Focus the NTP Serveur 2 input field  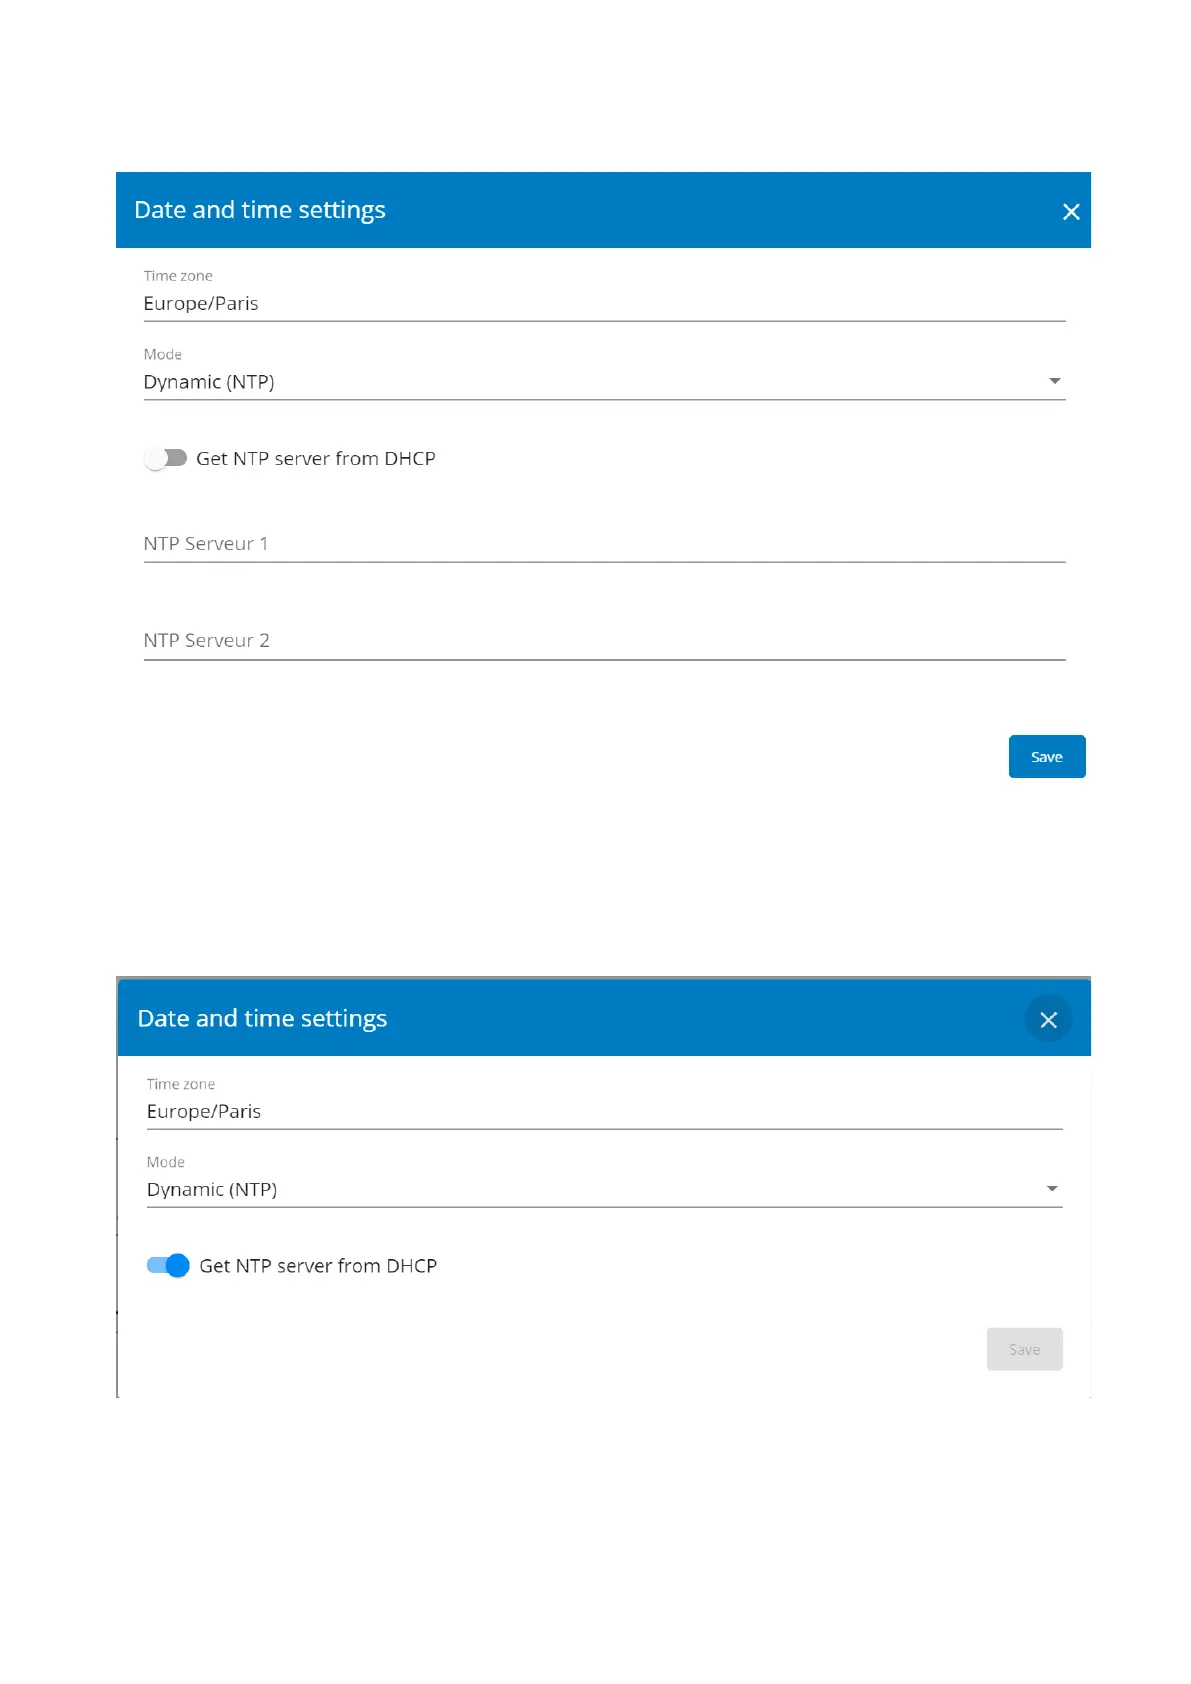(604, 641)
